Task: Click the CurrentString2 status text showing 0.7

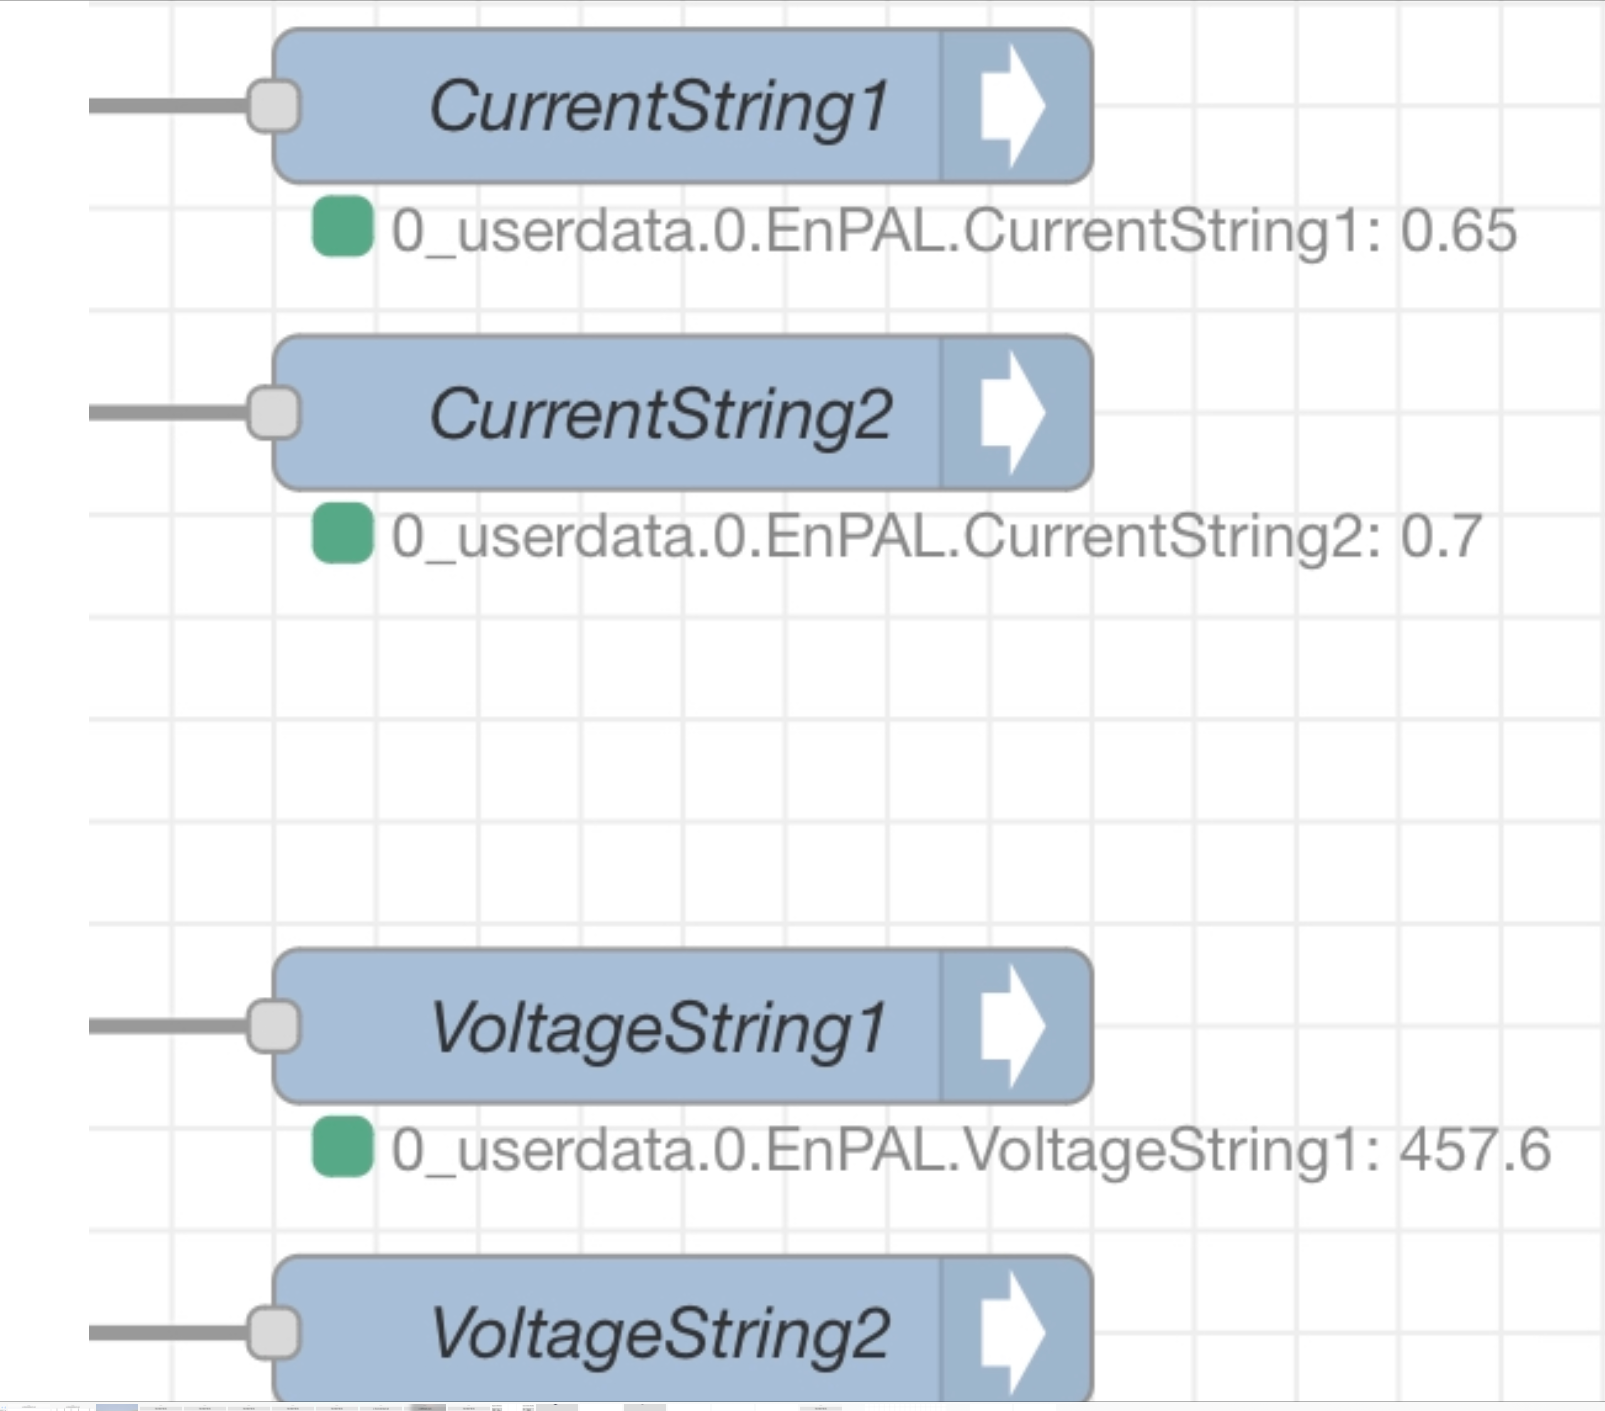Action: (x=936, y=536)
